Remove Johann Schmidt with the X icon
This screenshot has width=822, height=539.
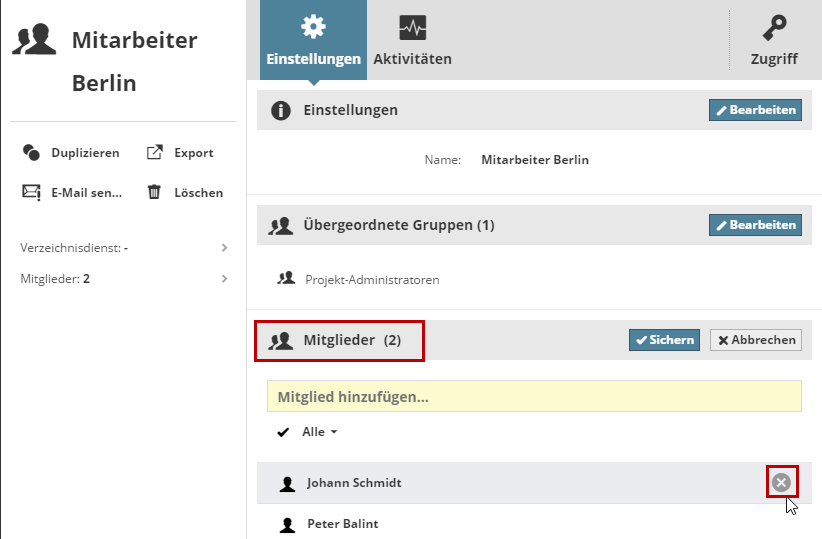coord(781,483)
